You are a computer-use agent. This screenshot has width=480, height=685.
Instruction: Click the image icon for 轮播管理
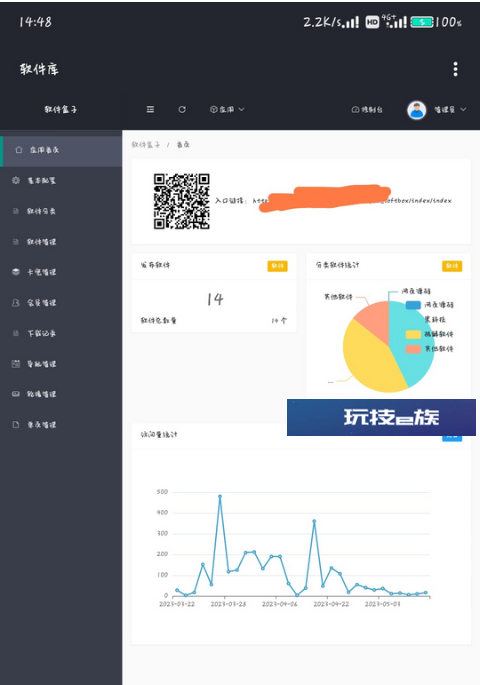pos(16,394)
